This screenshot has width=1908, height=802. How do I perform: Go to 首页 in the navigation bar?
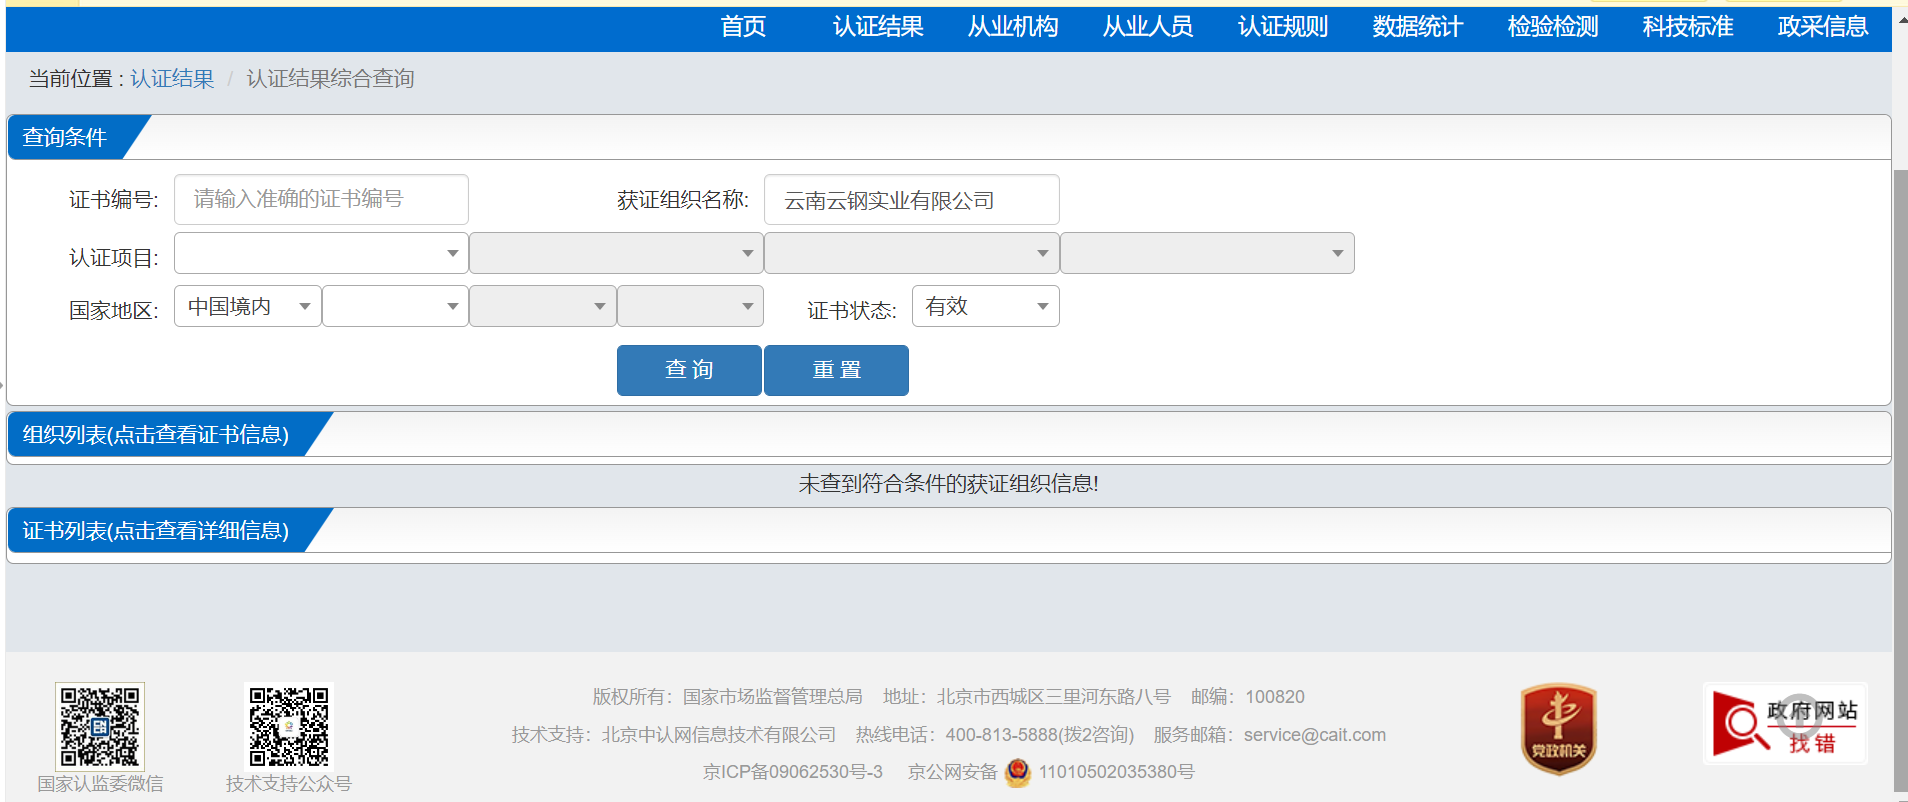743,27
